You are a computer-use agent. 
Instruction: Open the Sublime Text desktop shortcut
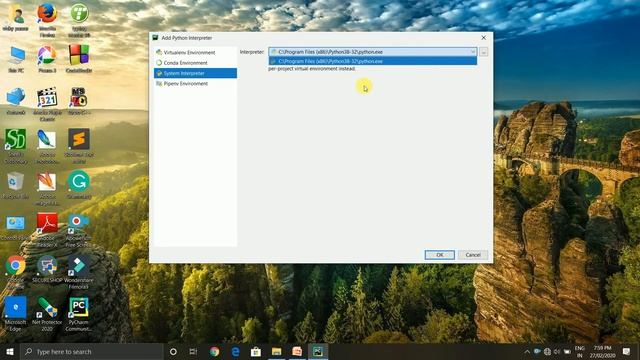tap(79, 146)
